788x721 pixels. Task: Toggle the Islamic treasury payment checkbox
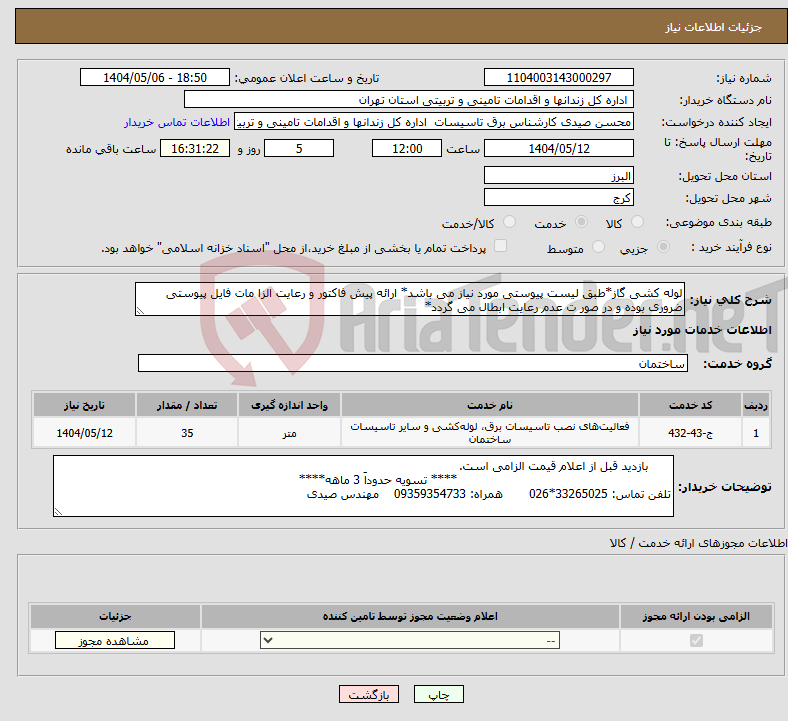pos(500,246)
